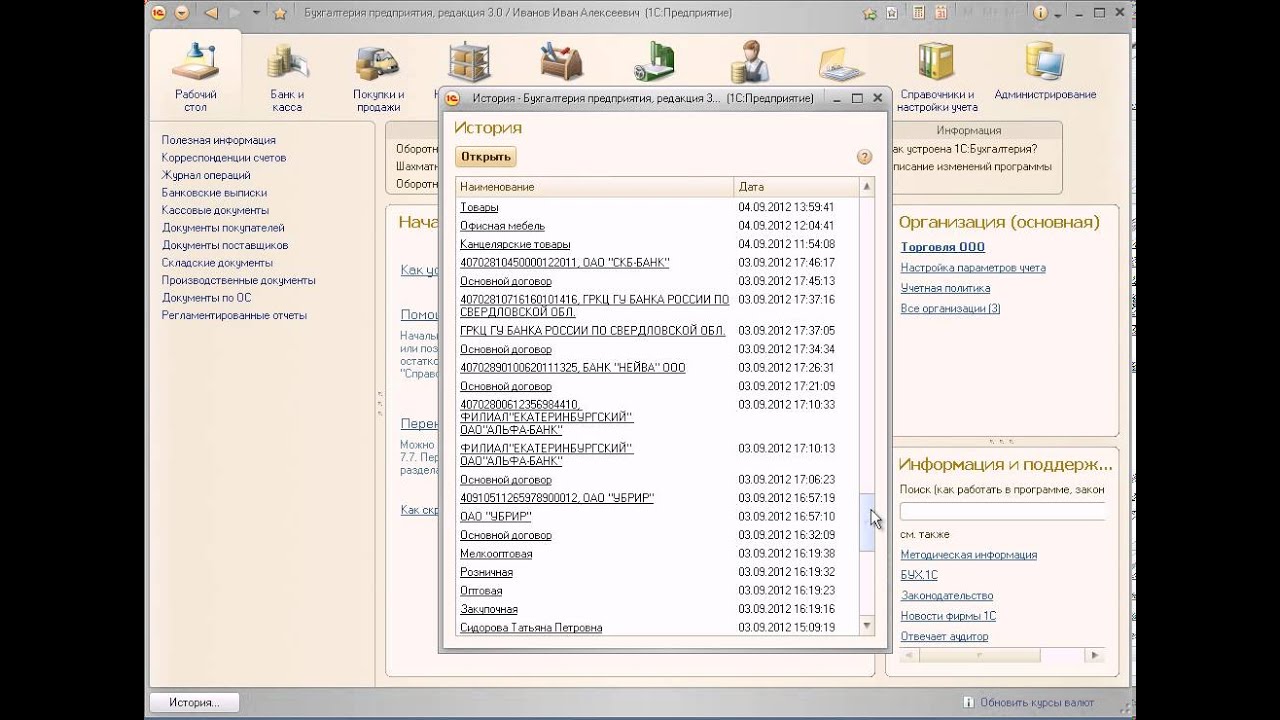This screenshot has height=720, width=1280.
Task: Open Отвечает аудитор link
Action: point(944,637)
